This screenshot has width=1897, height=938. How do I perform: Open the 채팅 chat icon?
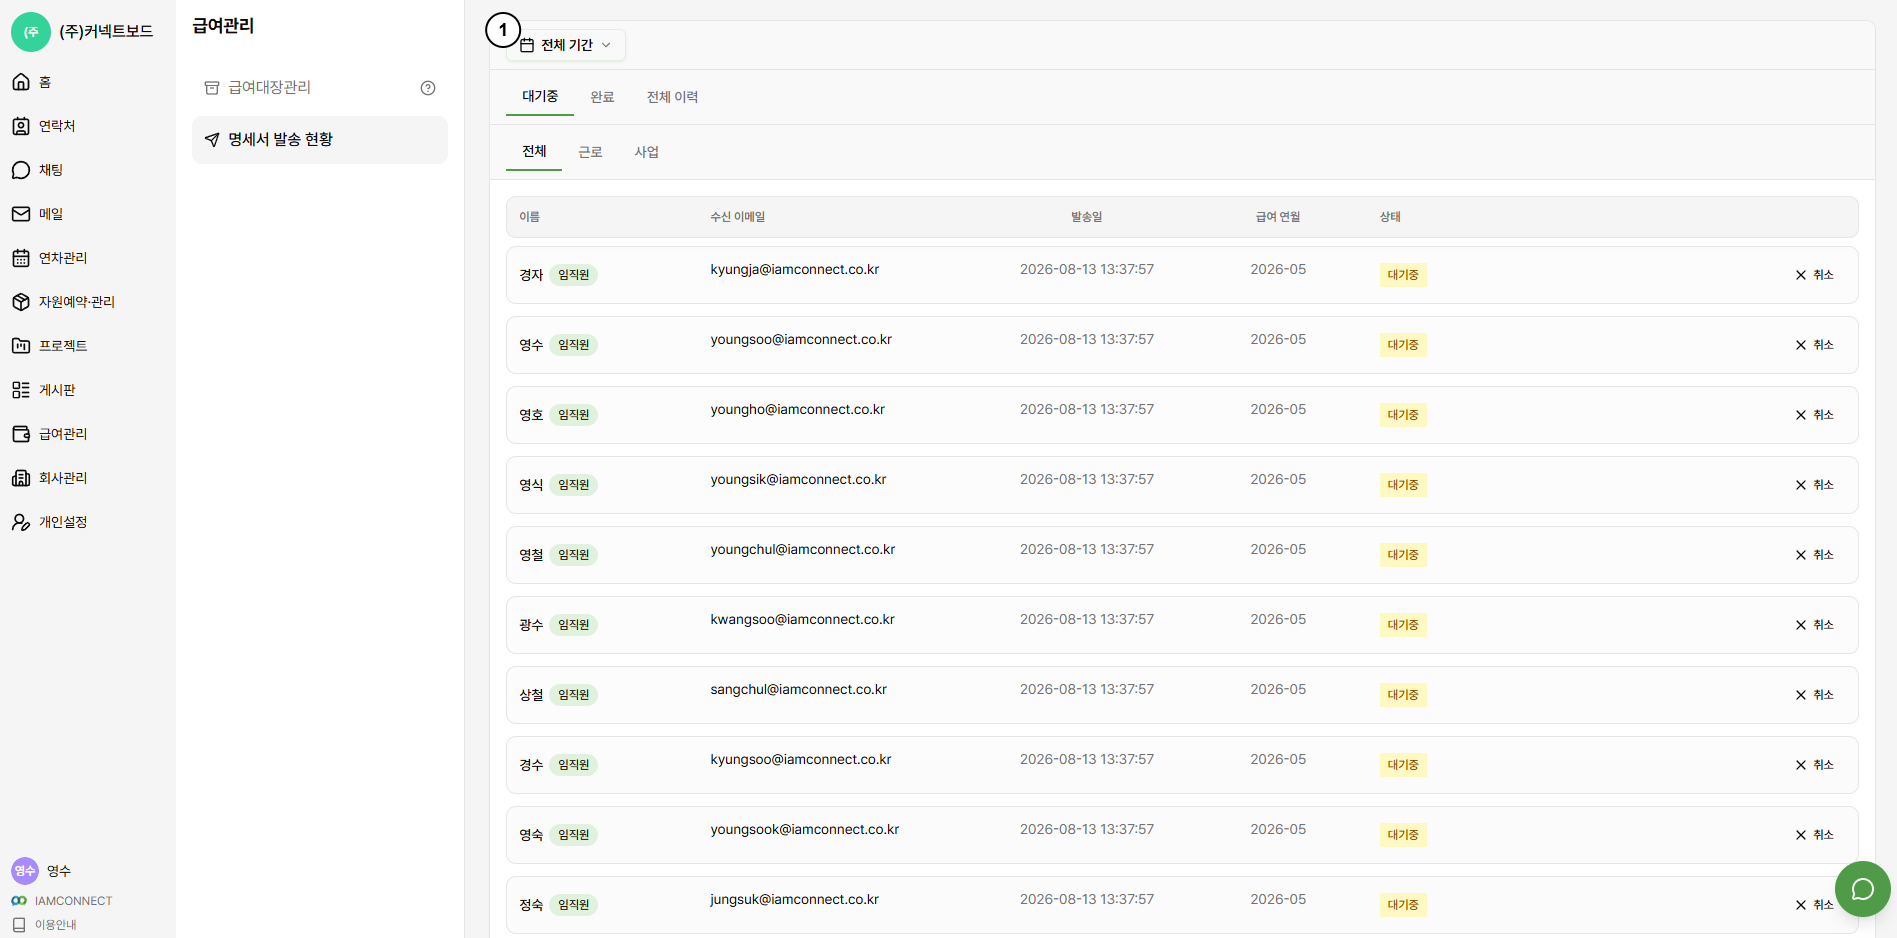tap(21, 170)
